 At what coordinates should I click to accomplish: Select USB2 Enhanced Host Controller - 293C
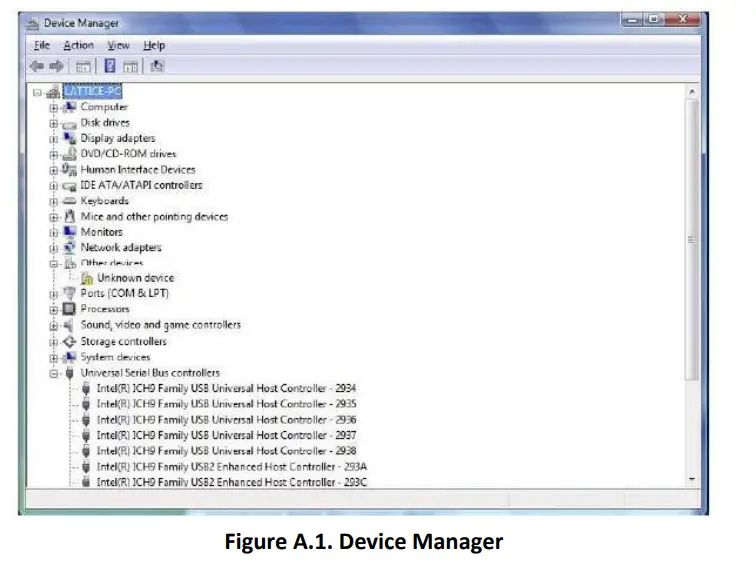click(x=232, y=482)
